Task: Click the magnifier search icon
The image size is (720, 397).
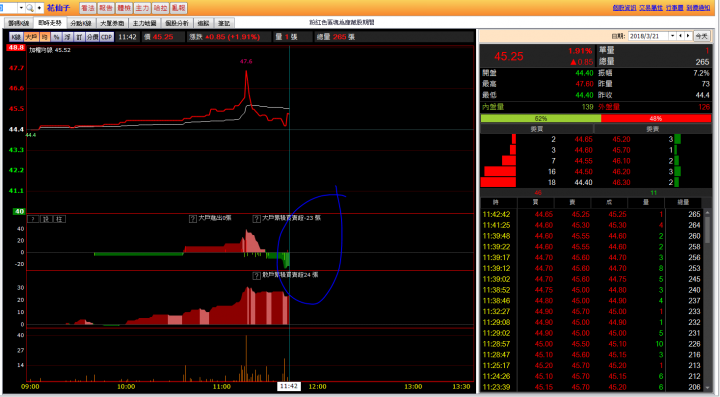Action: point(30,8)
